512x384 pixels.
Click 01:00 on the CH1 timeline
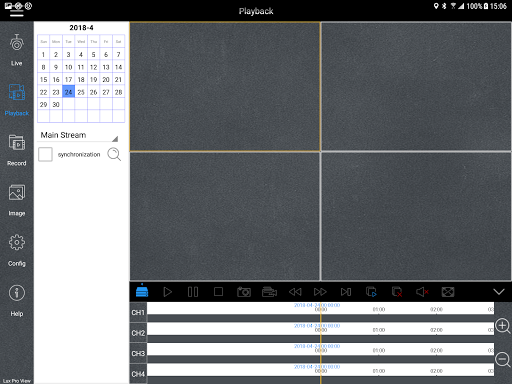click(x=379, y=309)
